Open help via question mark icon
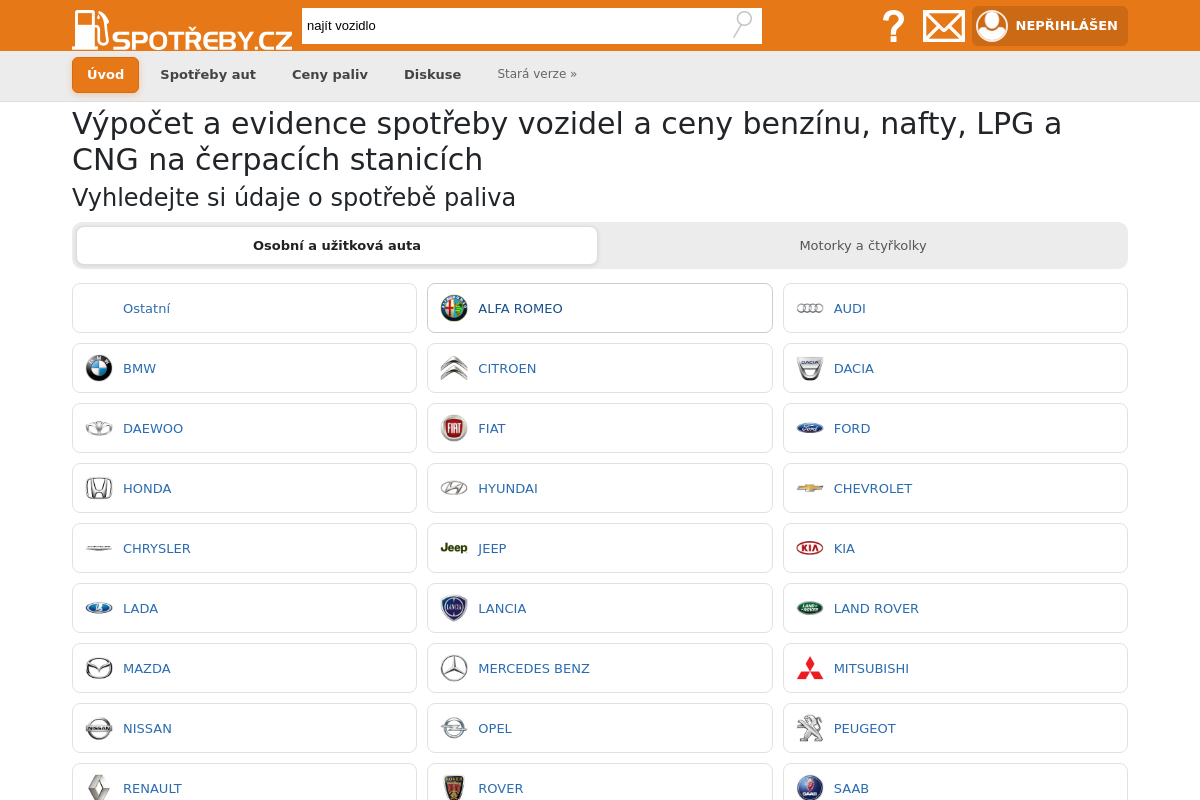Viewport: 1200px width, 800px height. (x=893, y=26)
